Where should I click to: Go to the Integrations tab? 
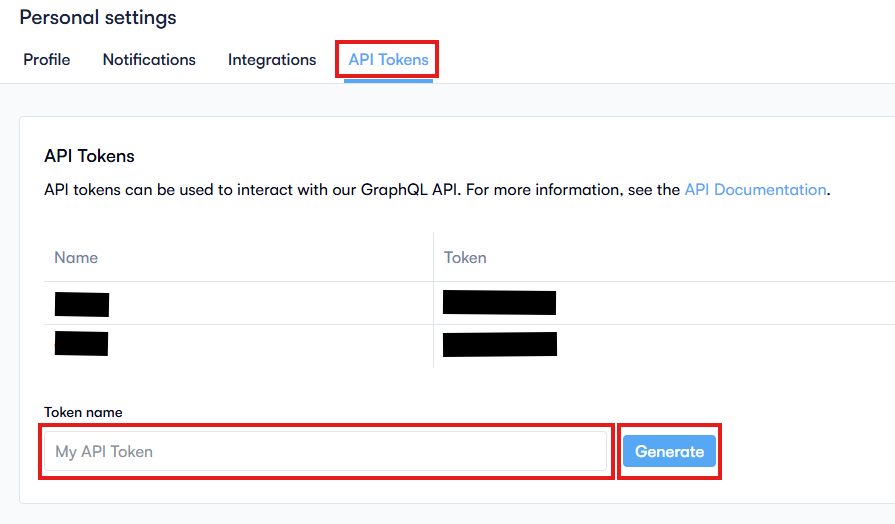click(272, 60)
